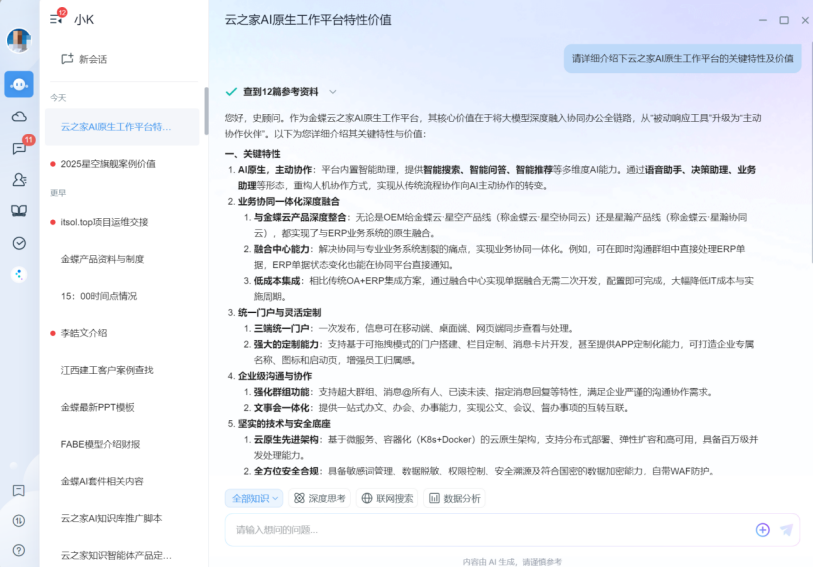
Task: Collapse the conversation list via menu icon
Action: (x=56, y=19)
